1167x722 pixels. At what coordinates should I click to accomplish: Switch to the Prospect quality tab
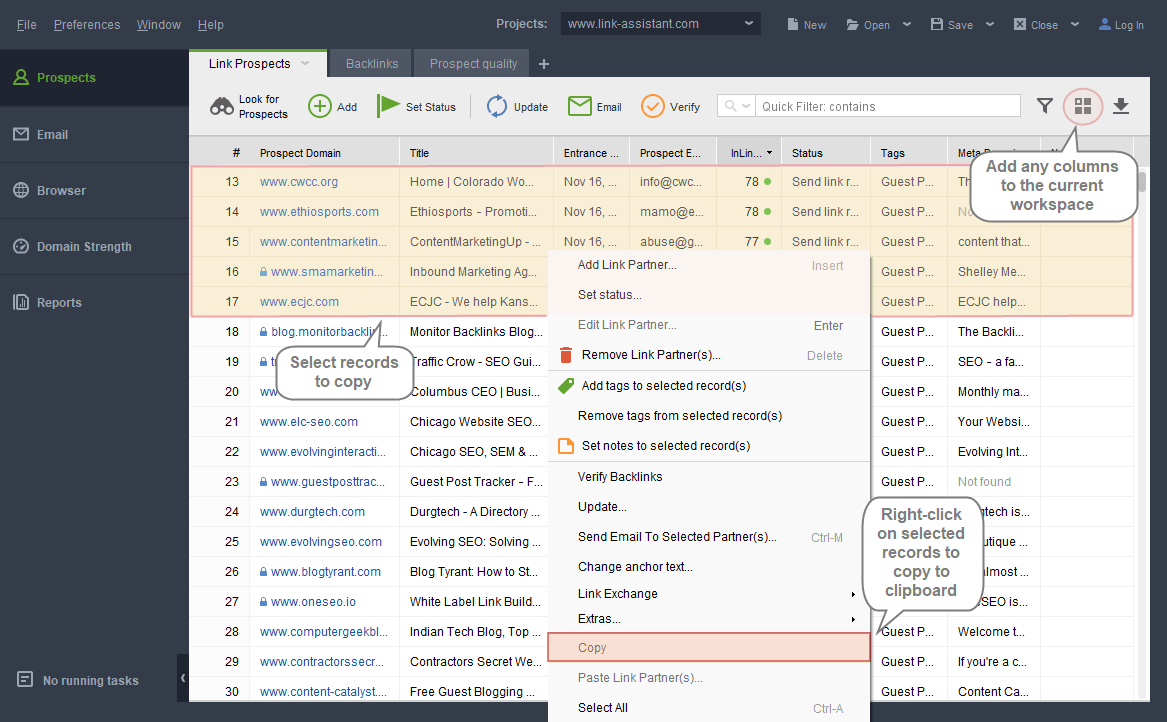click(x=473, y=64)
